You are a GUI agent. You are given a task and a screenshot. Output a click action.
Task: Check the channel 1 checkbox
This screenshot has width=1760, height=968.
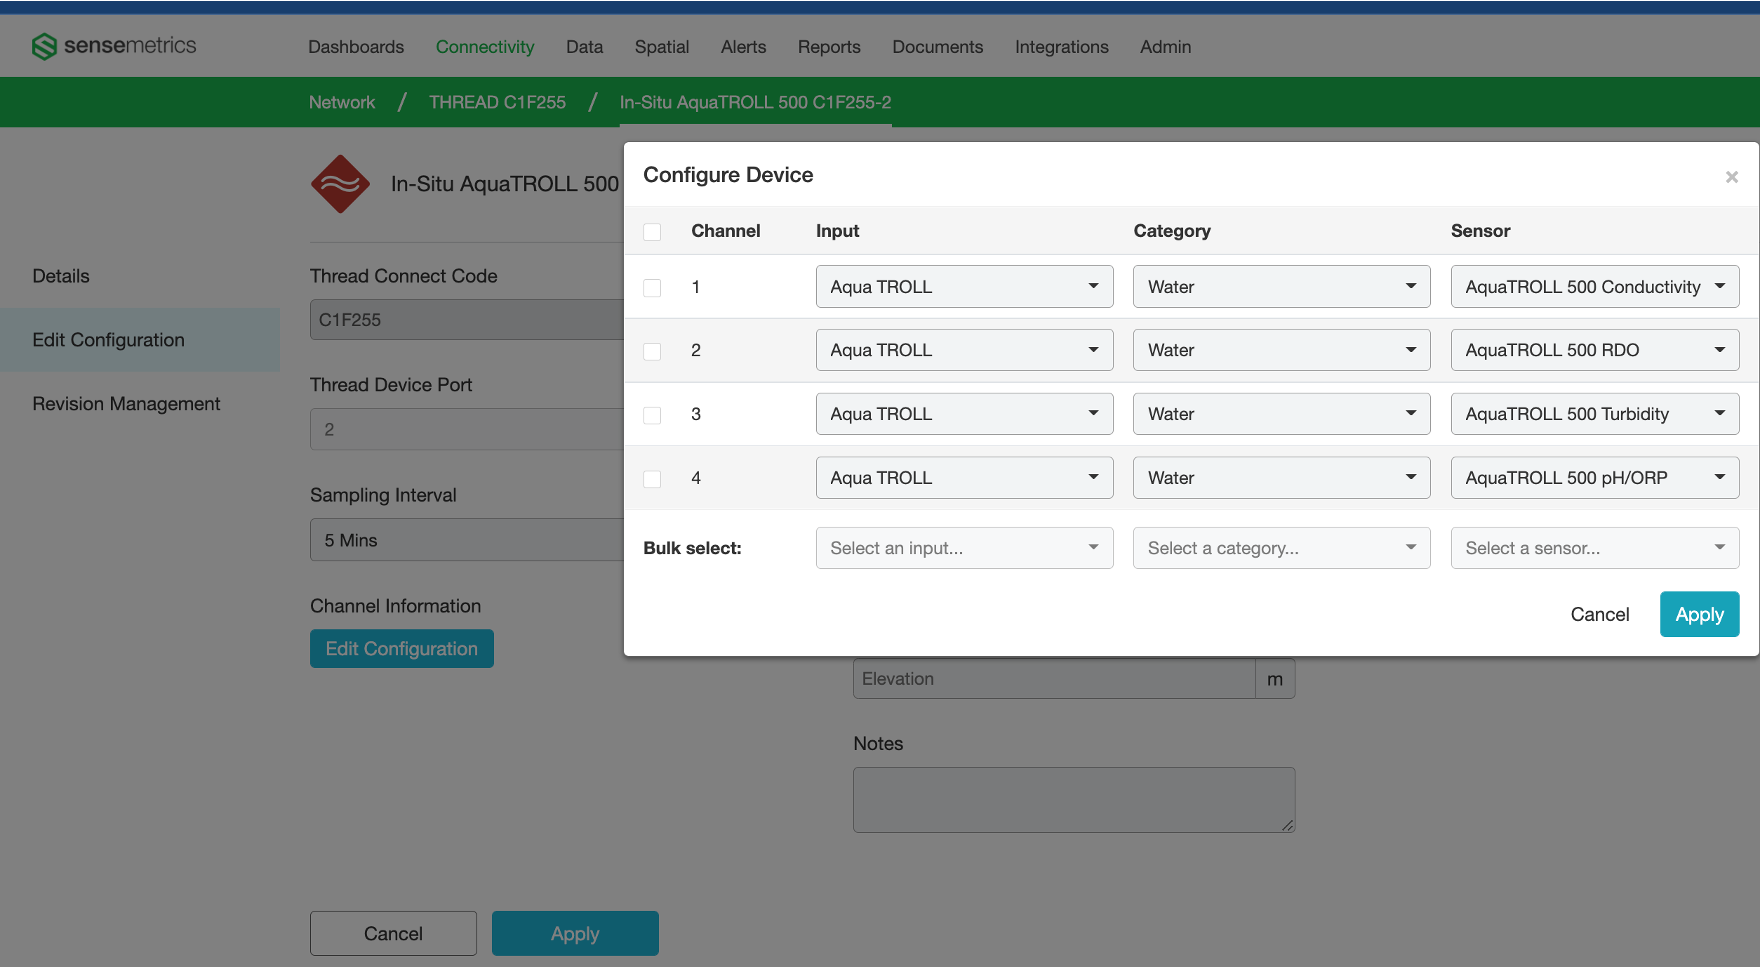652,288
